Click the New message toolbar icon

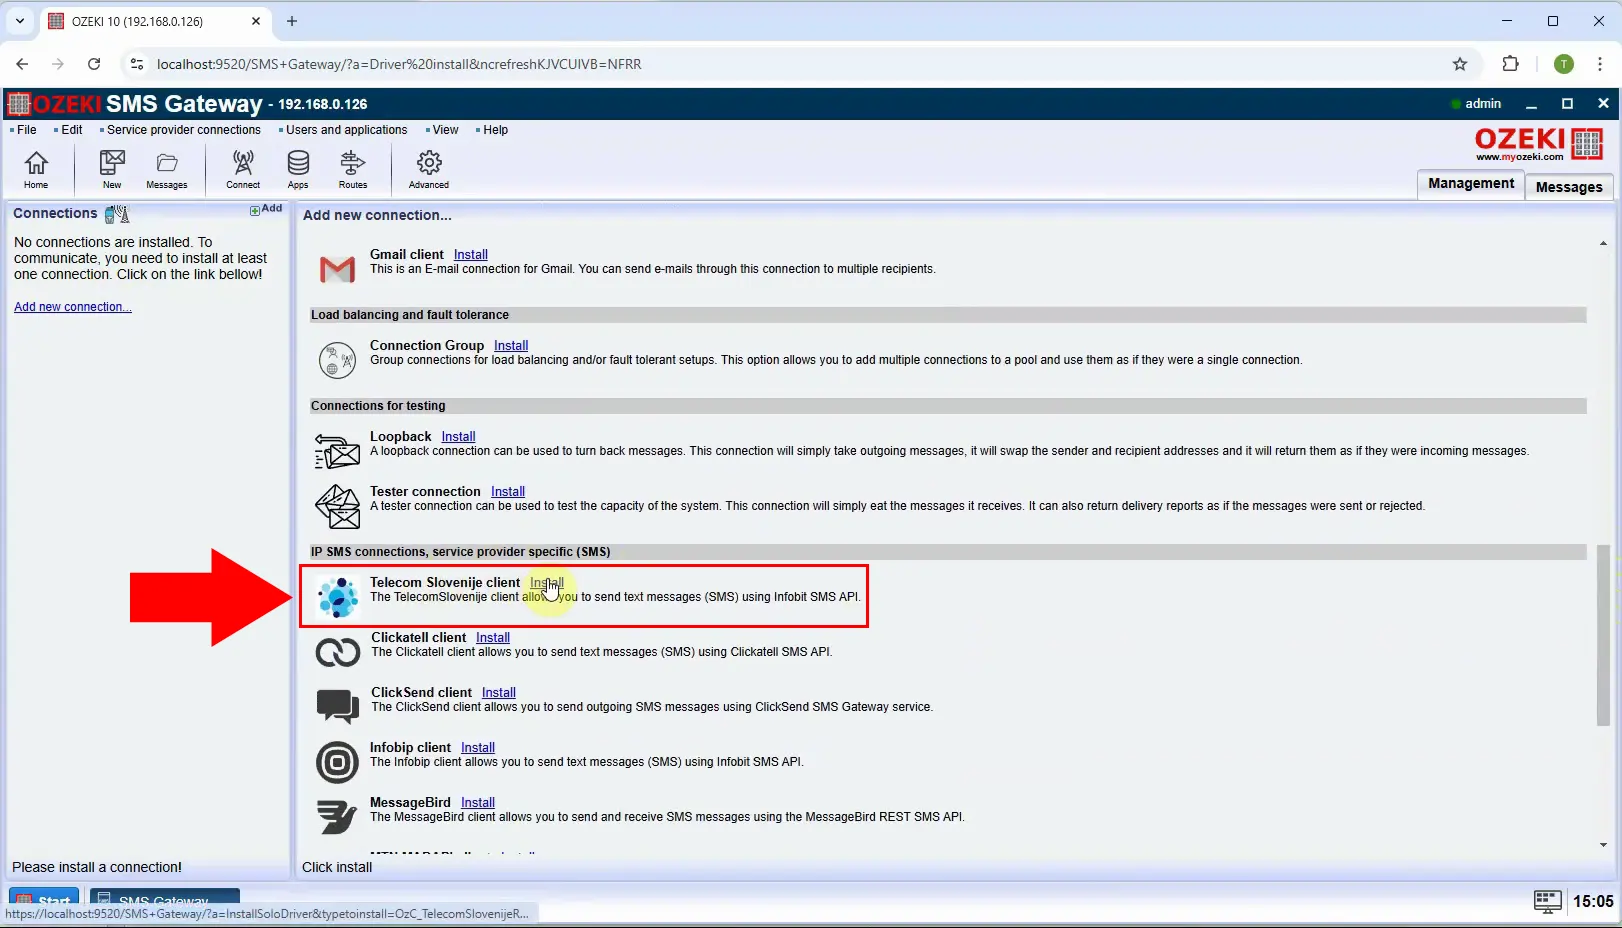pos(112,168)
